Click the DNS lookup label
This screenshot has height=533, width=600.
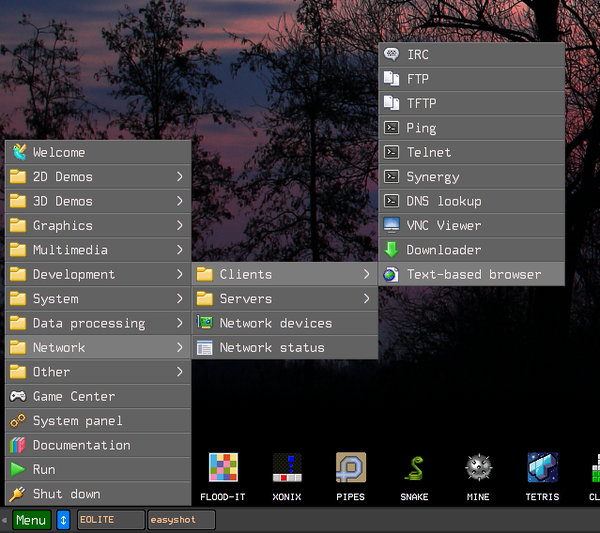coord(444,201)
